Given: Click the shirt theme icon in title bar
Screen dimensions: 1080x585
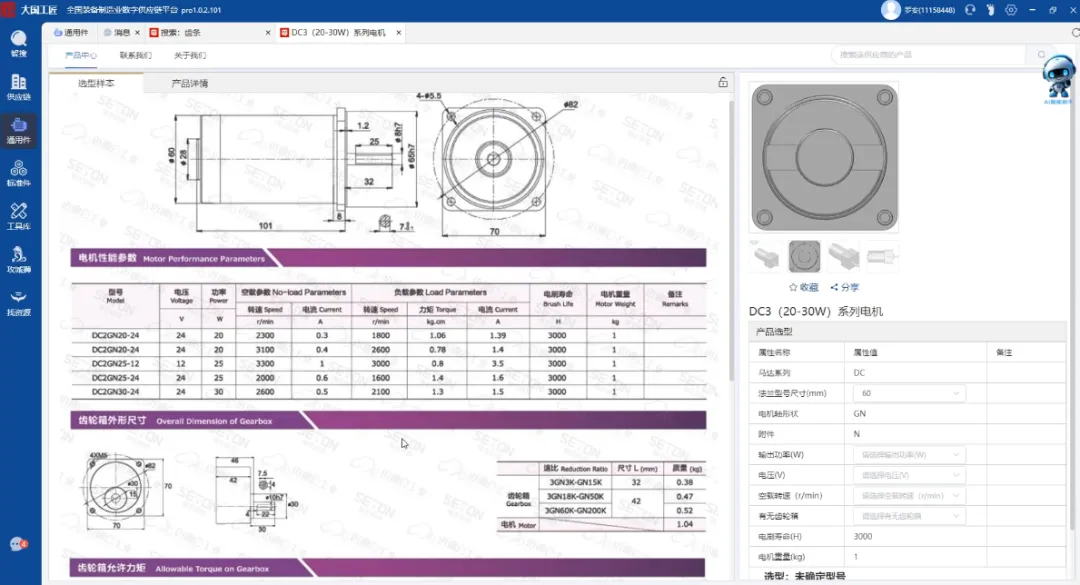Looking at the screenshot, I should click(990, 10).
